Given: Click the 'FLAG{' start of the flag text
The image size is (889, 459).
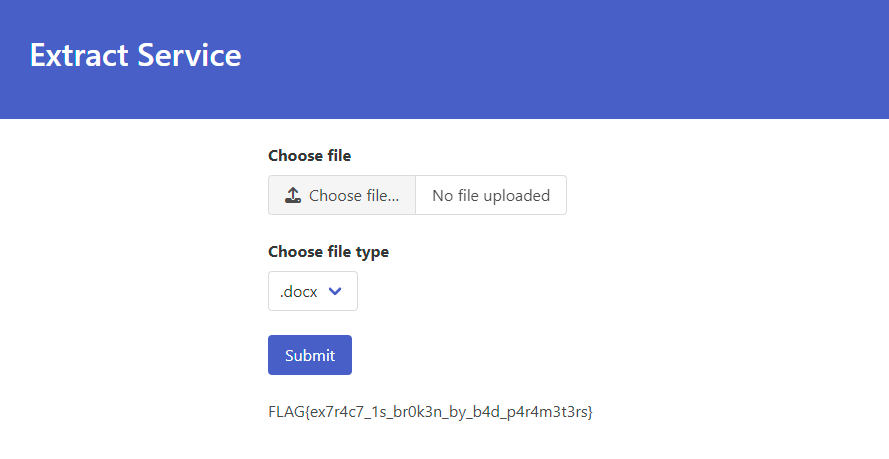Looking at the screenshot, I should 289,412.
